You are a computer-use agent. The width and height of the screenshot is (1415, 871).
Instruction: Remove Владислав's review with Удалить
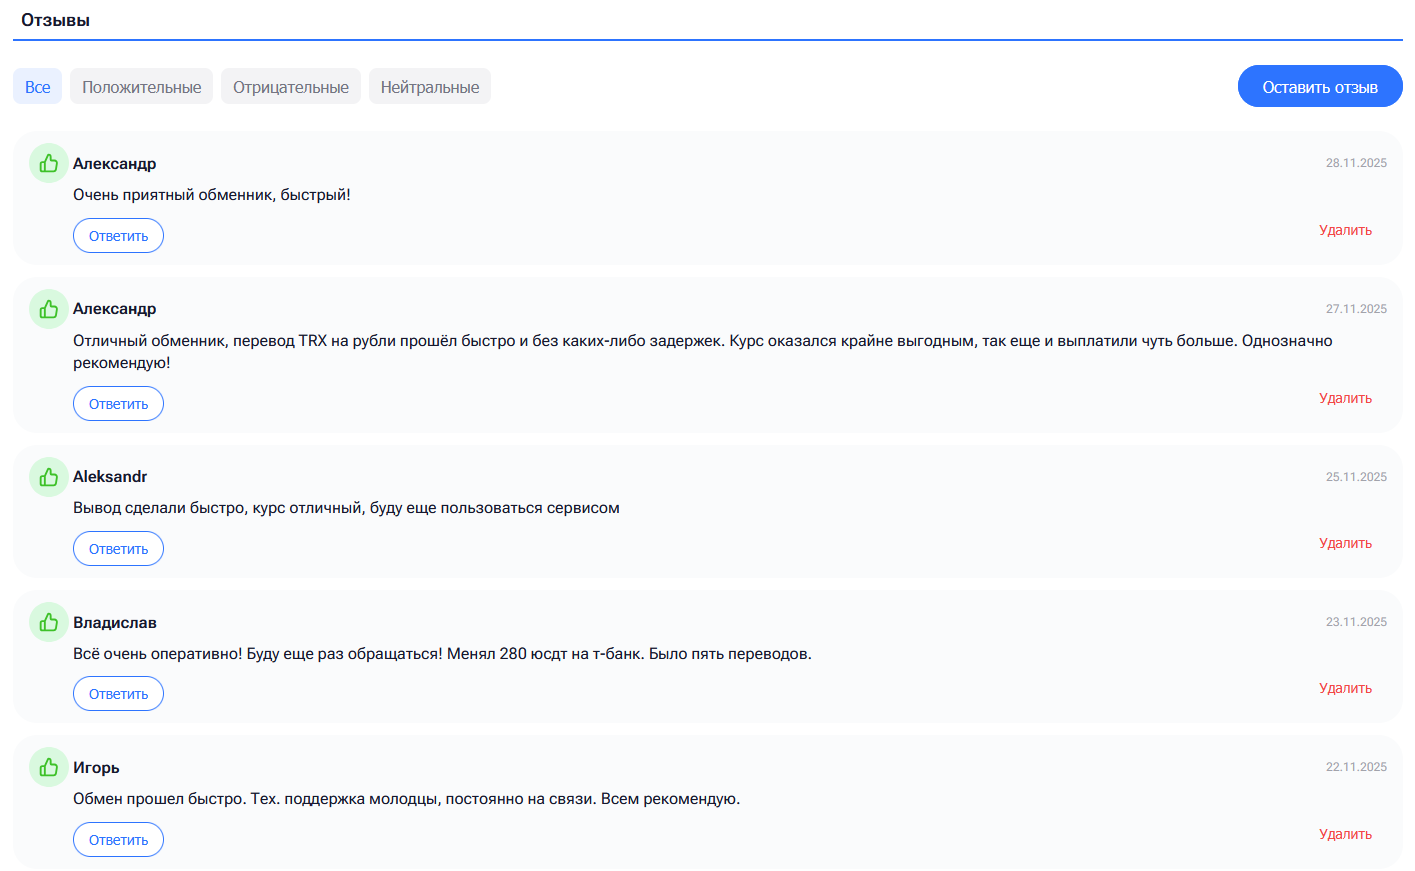(1345, 689)
